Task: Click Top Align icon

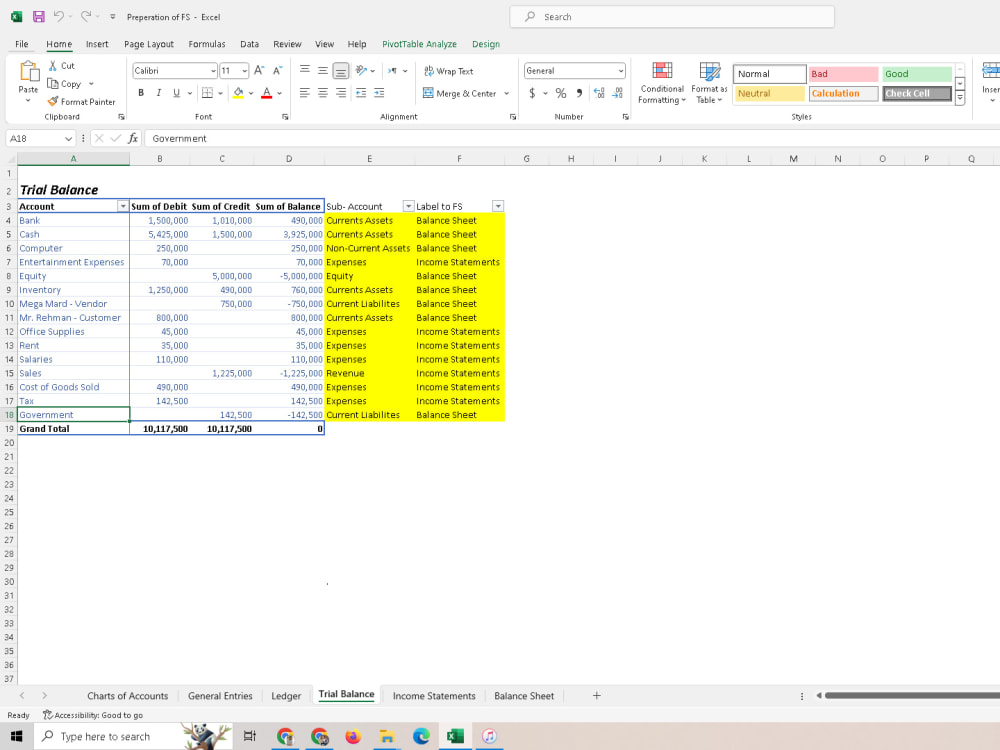Action: [x=305, y=71]
